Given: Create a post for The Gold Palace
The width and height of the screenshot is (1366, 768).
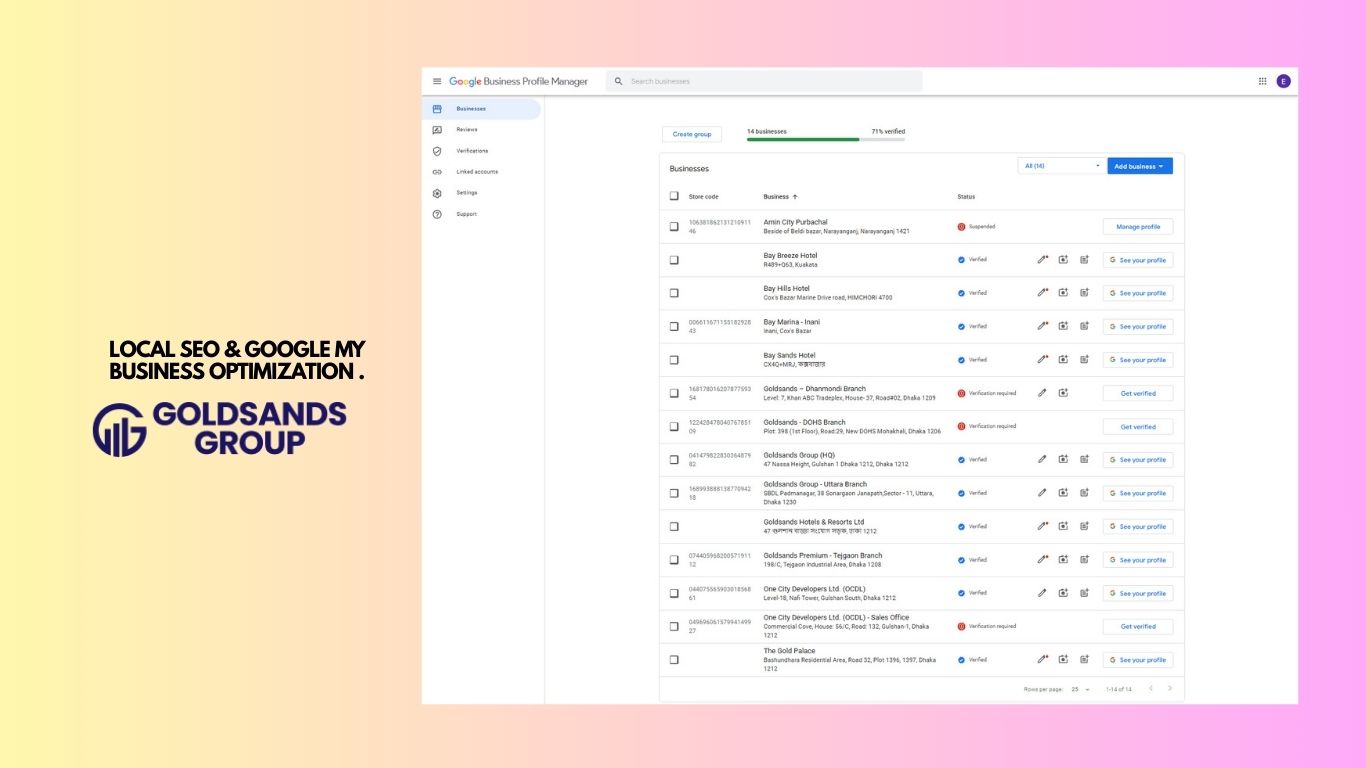Looking at the screenshot, I should tap(1084, 660).
